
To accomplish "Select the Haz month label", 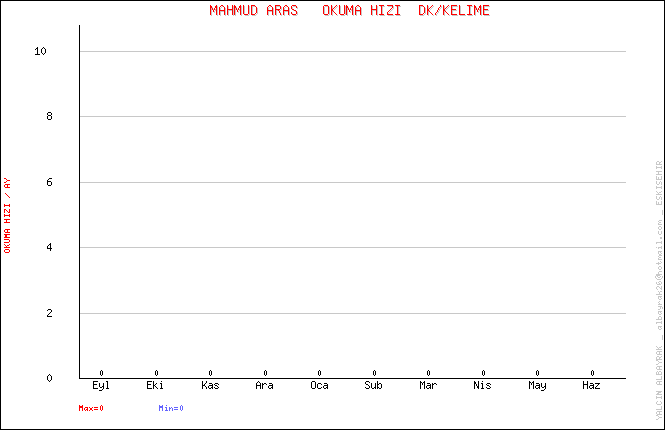I will 592,386.
